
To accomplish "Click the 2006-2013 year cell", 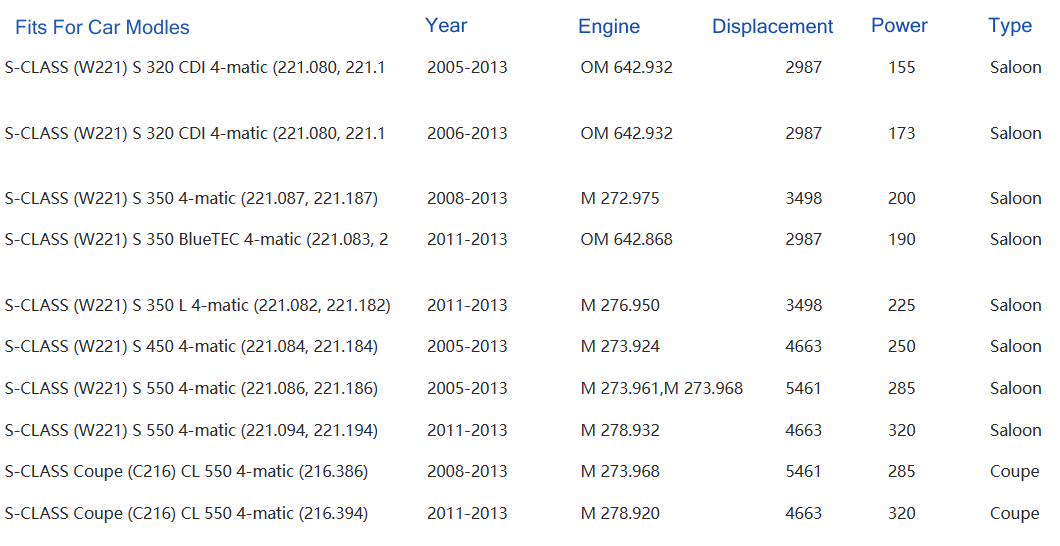I will [467, 133].
